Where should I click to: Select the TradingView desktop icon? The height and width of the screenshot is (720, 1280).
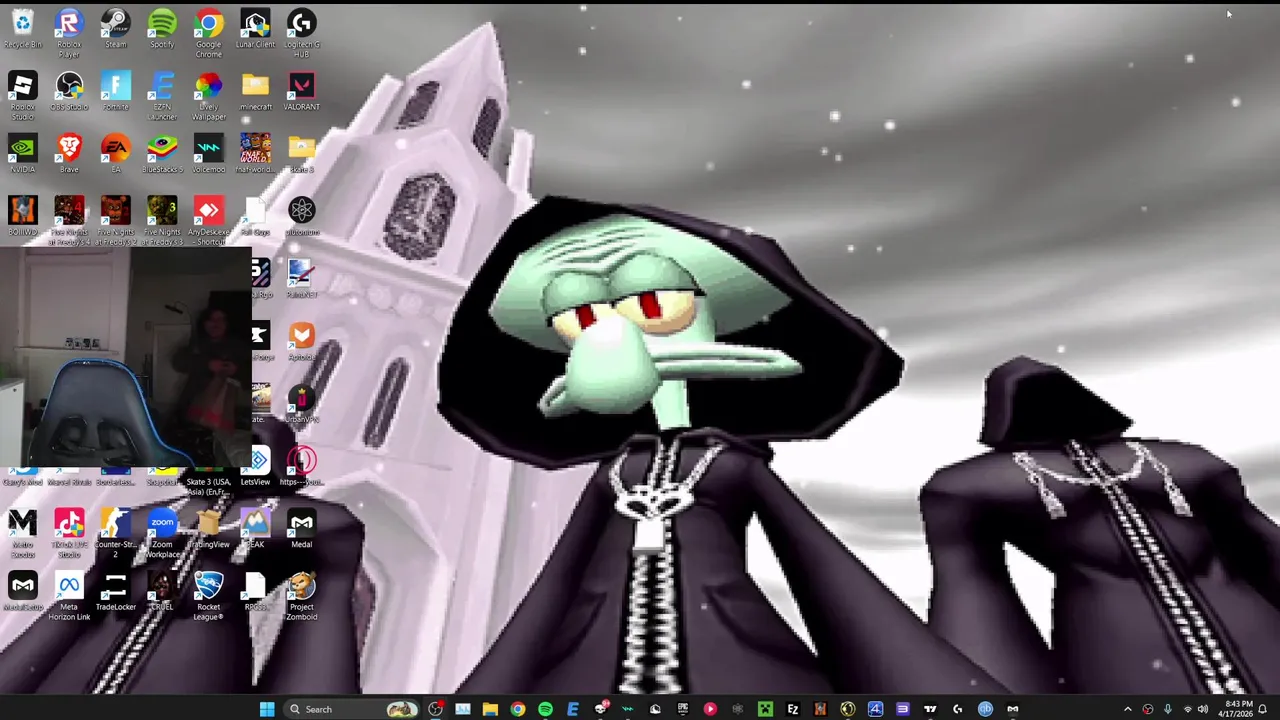[208, 529]
